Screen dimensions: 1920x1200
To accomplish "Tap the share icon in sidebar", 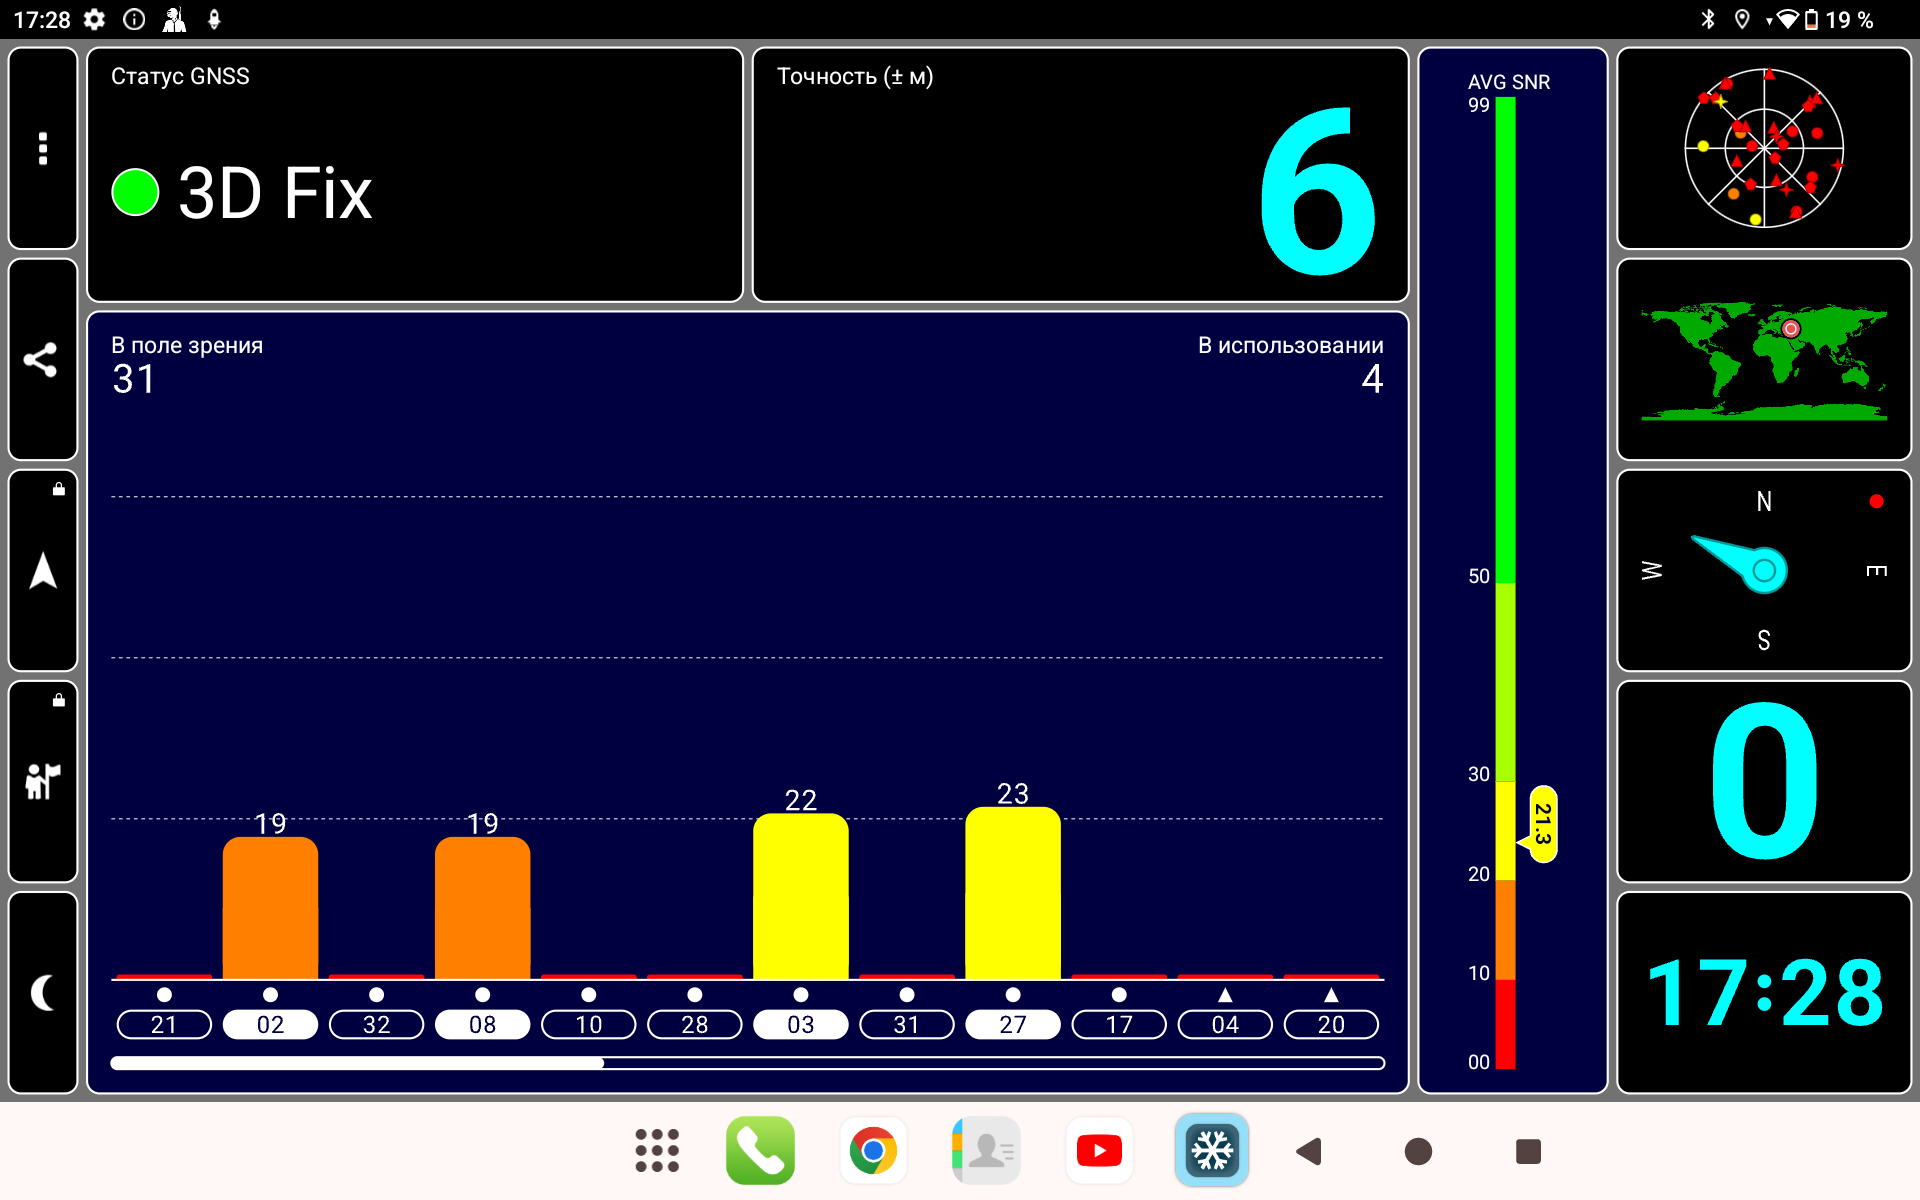I will 43,360.
